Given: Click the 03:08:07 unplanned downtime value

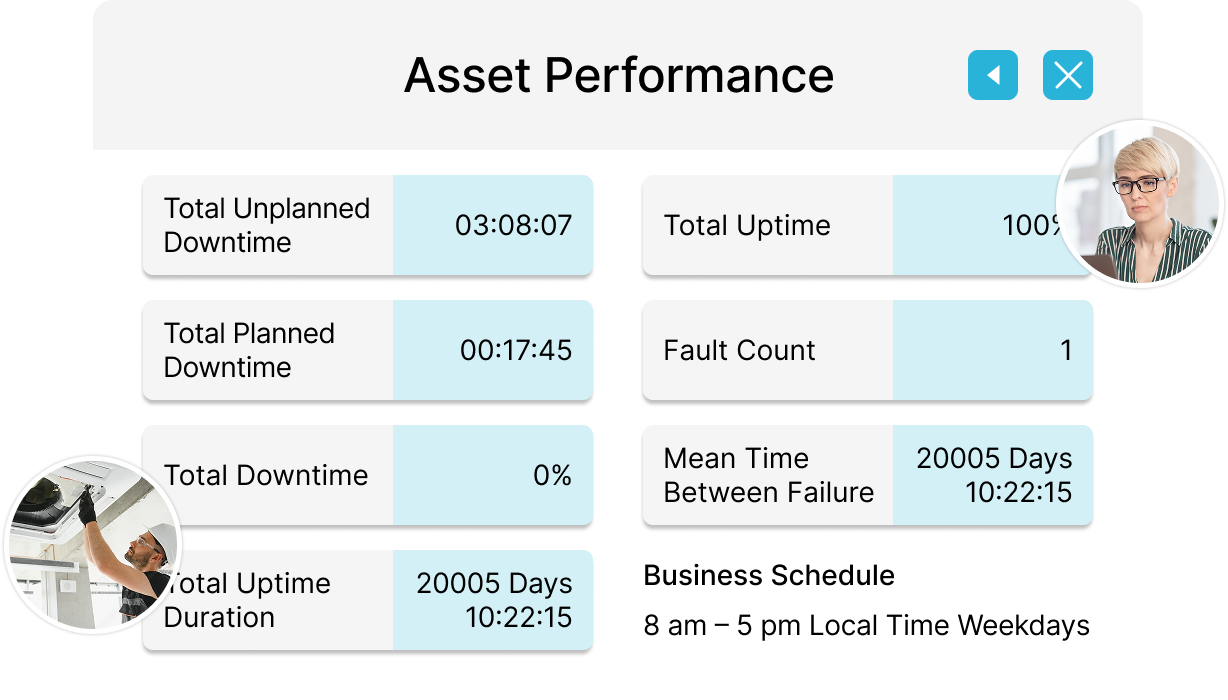Looking at the screenshot, I should pyautogui.click(x=513, y=225).
